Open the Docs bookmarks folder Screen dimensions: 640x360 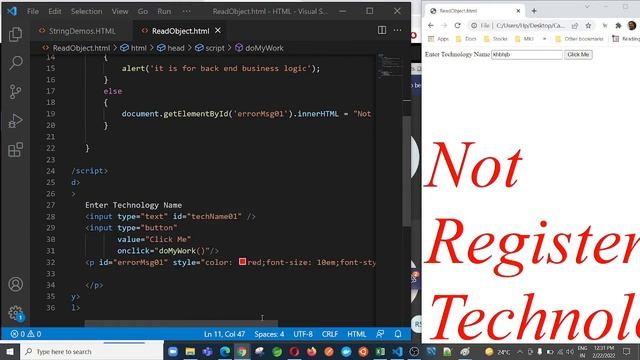click(x=466, y=39)
